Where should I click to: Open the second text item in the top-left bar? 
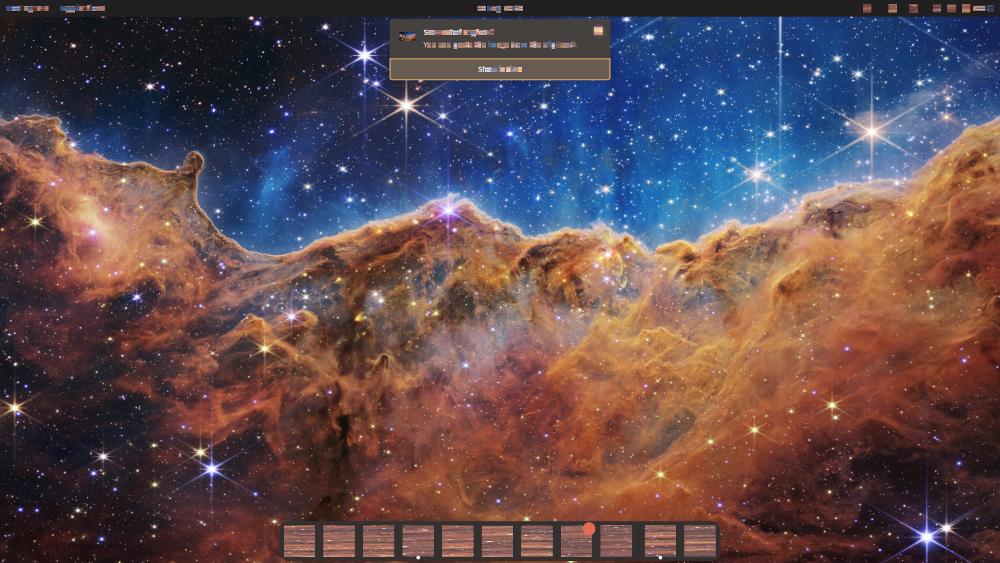click(x=82, y=8)
